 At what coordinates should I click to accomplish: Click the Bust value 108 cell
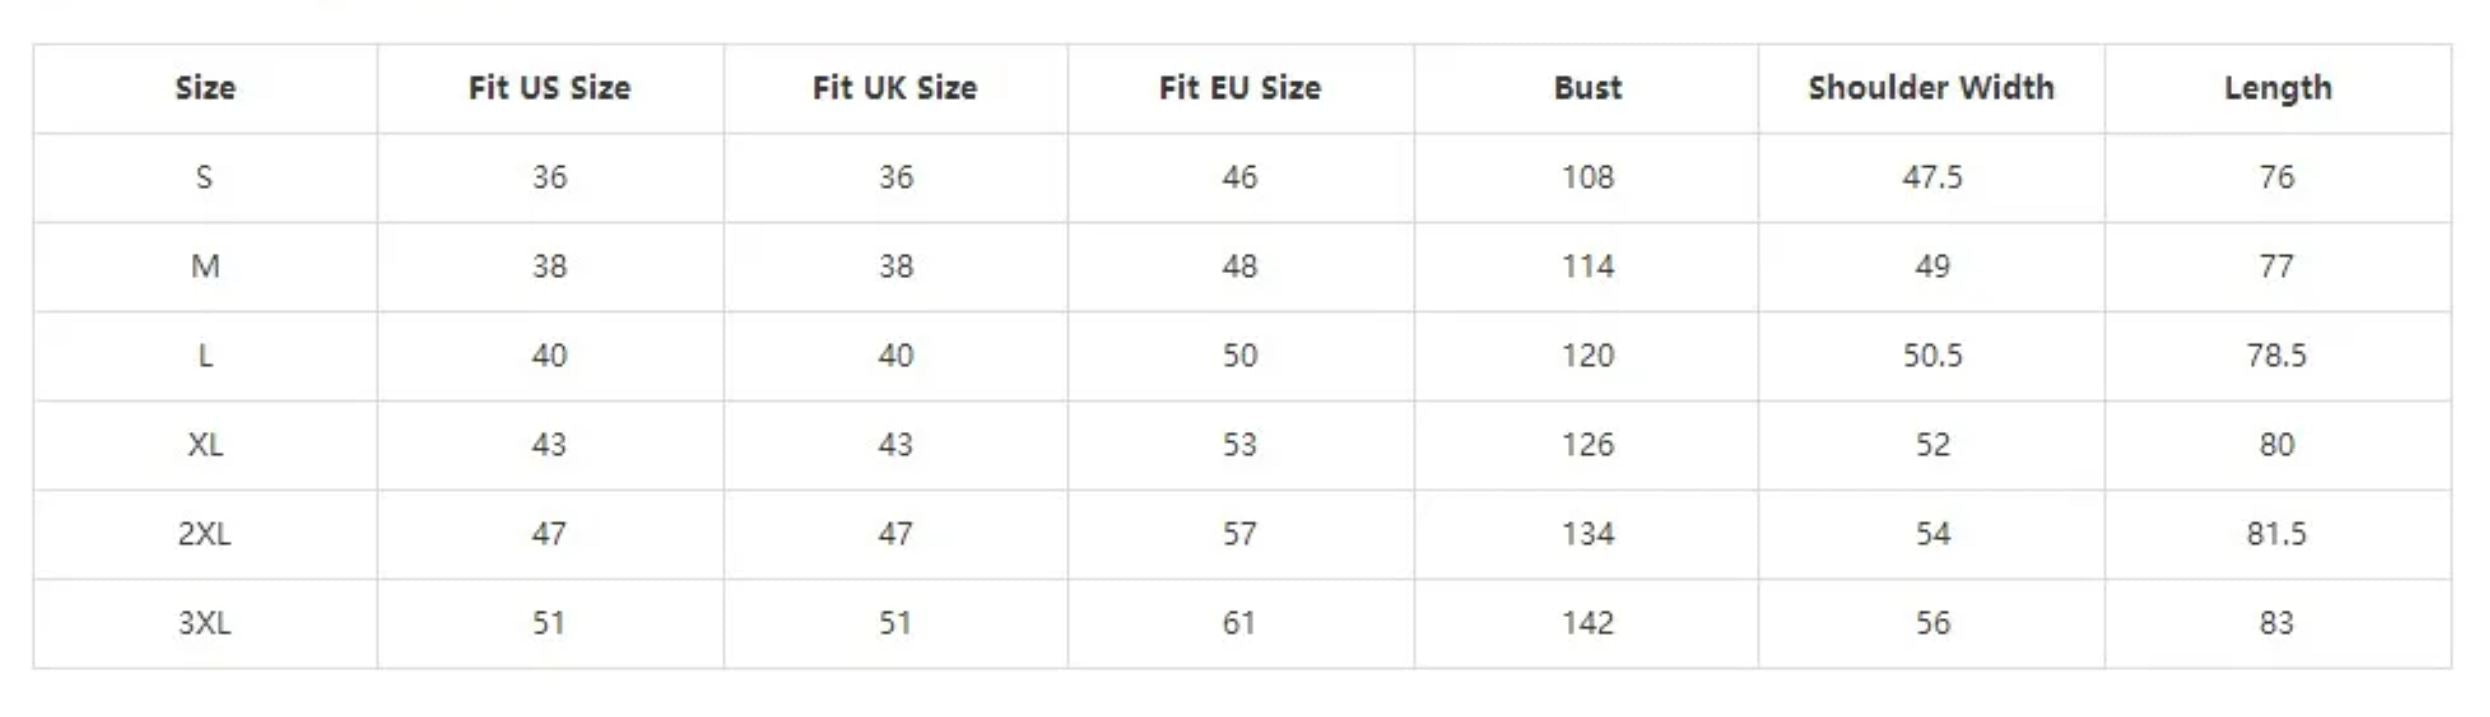[x=1587, y=177]
